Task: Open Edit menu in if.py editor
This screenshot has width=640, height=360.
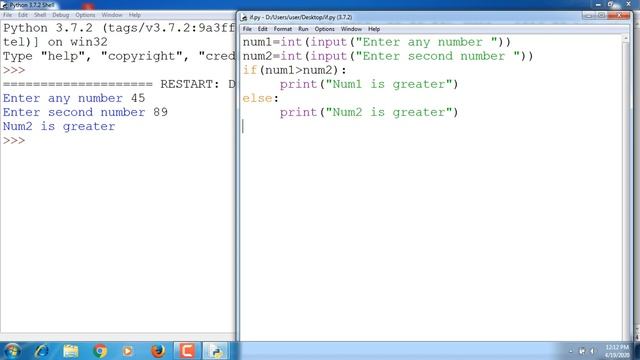Action: click(262, 29)
